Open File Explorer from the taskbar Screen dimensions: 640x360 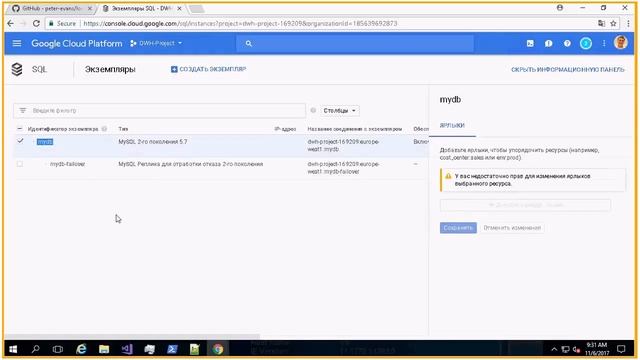point(104,349)
